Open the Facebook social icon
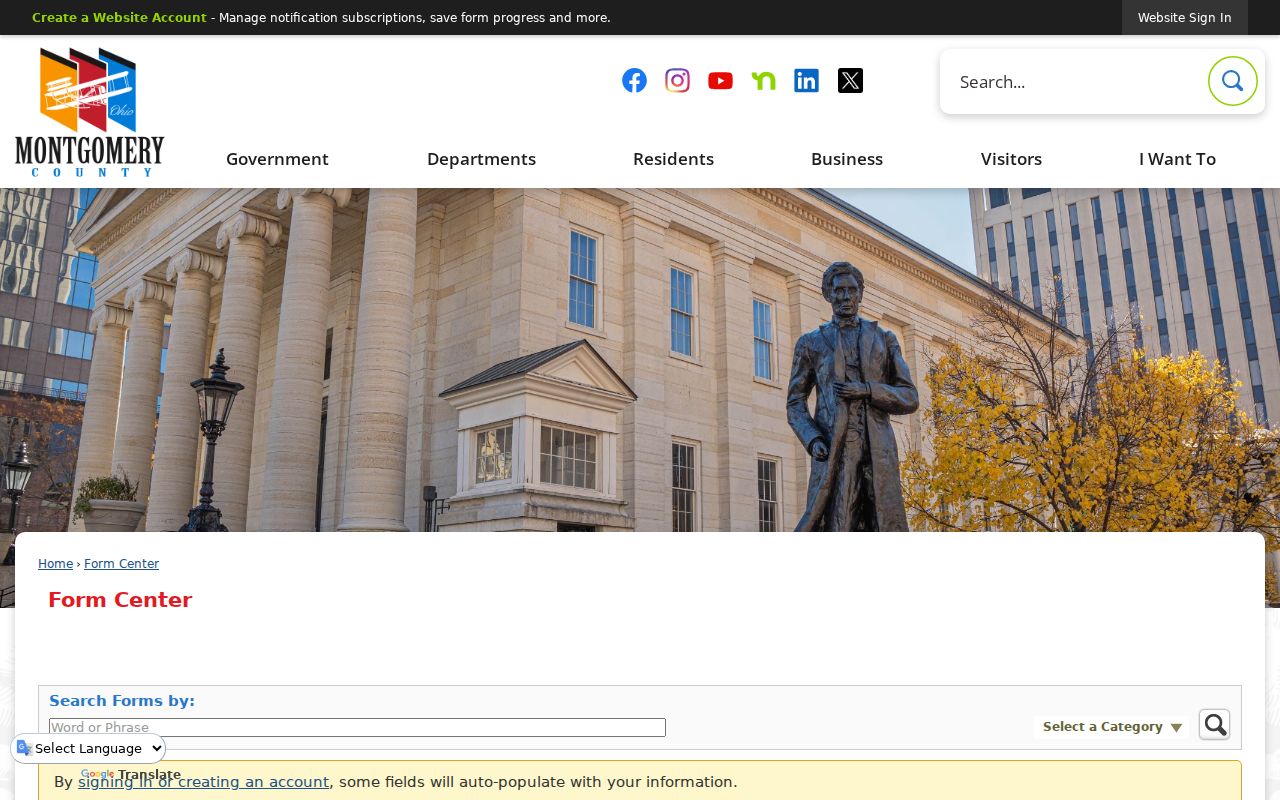1280x800 pixels. (x=634, y=81)
